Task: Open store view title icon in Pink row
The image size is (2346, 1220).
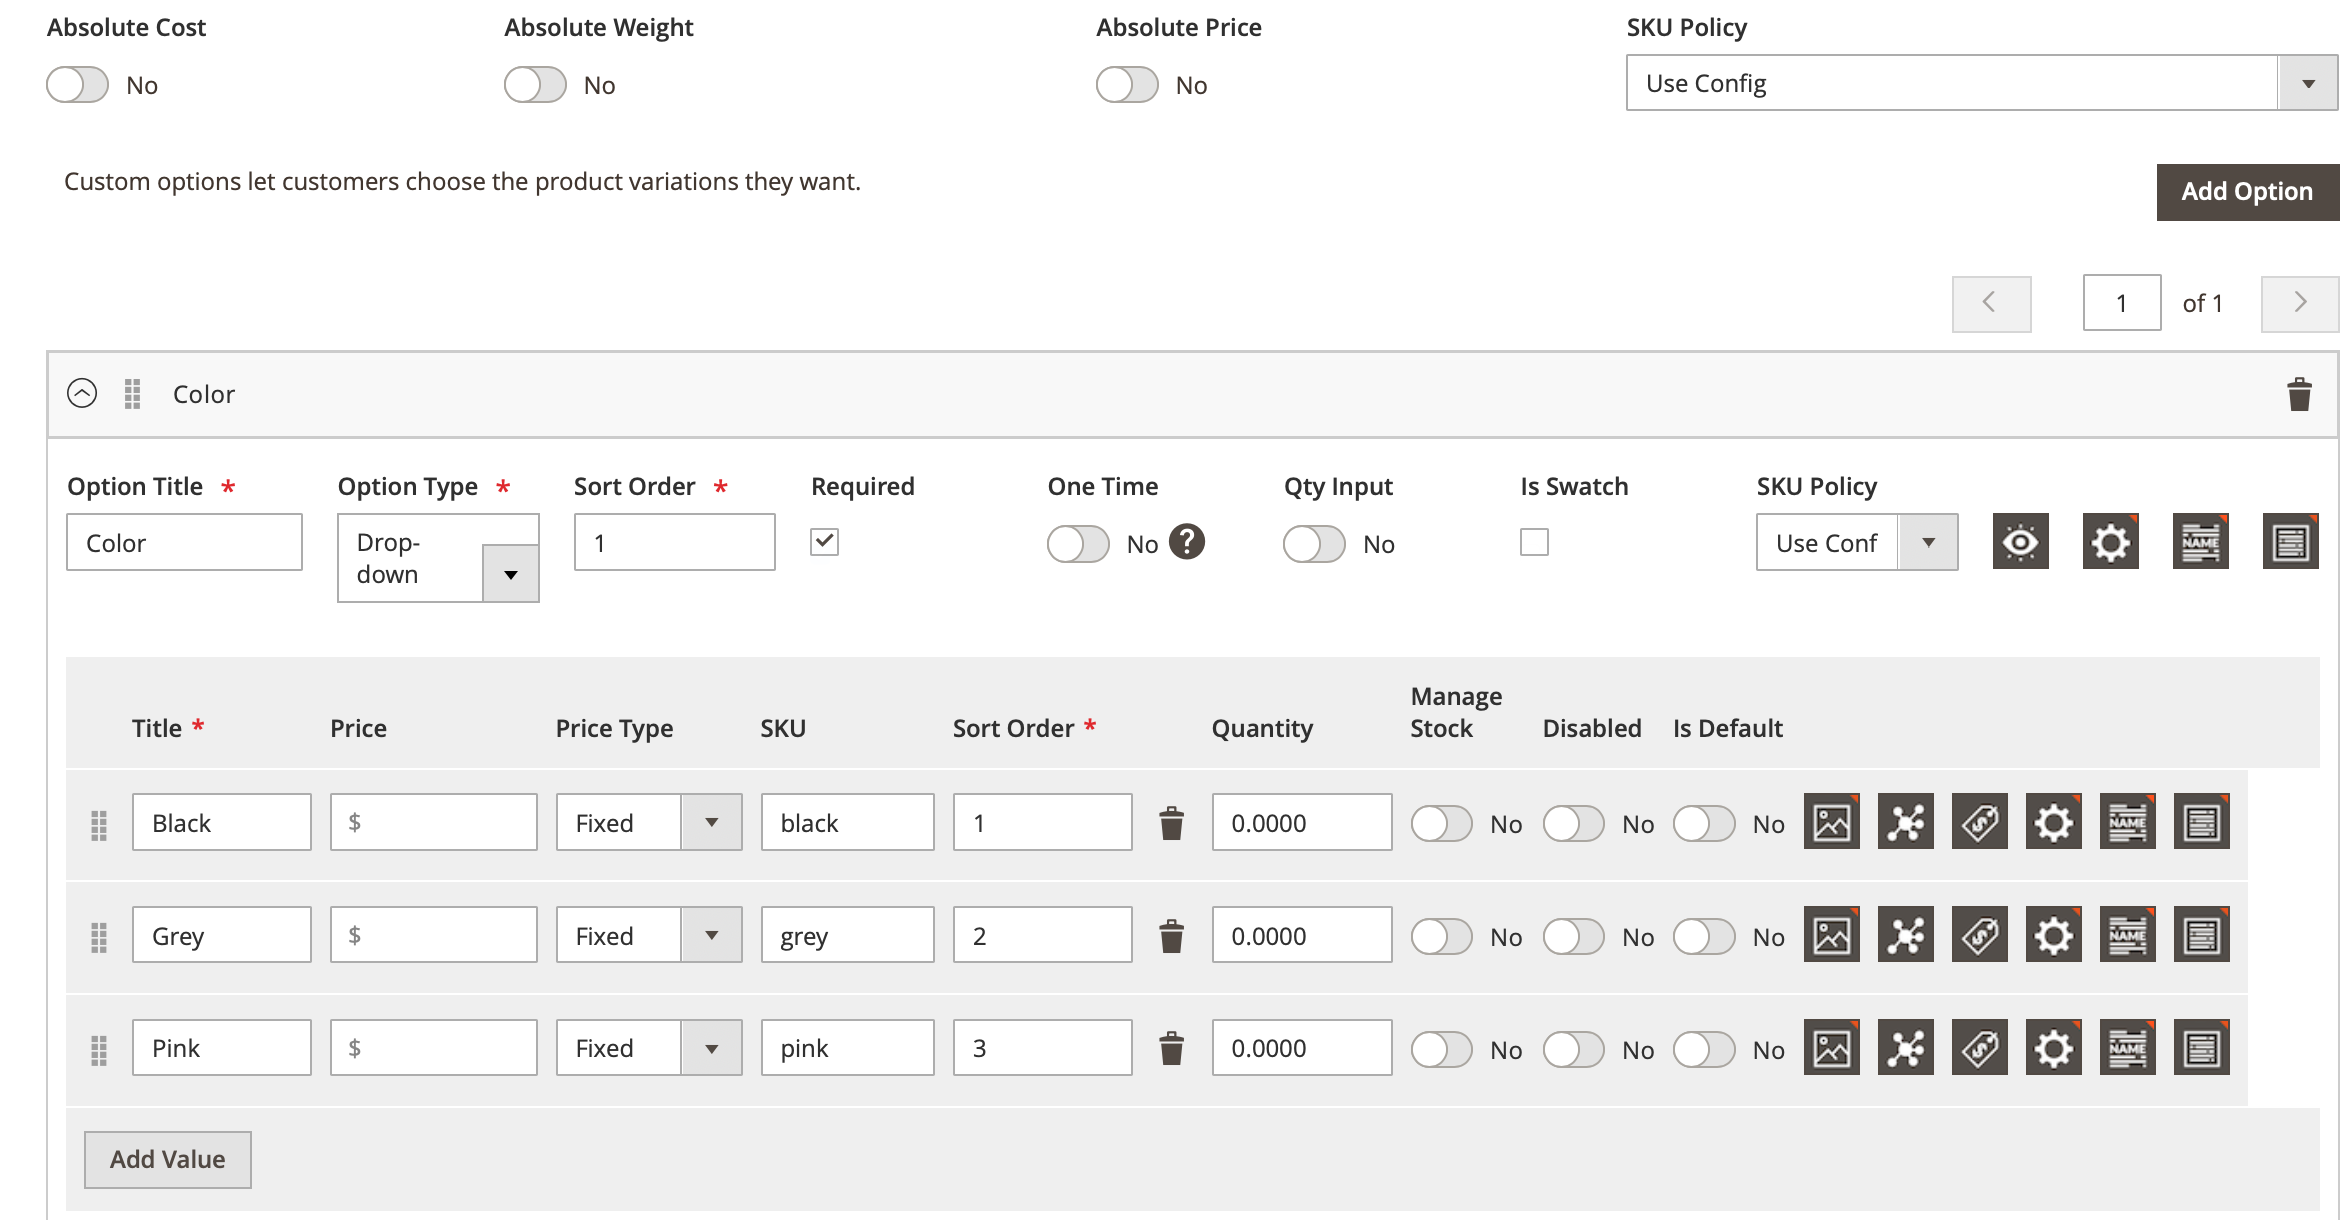Action: (x=2127, y=1048)
